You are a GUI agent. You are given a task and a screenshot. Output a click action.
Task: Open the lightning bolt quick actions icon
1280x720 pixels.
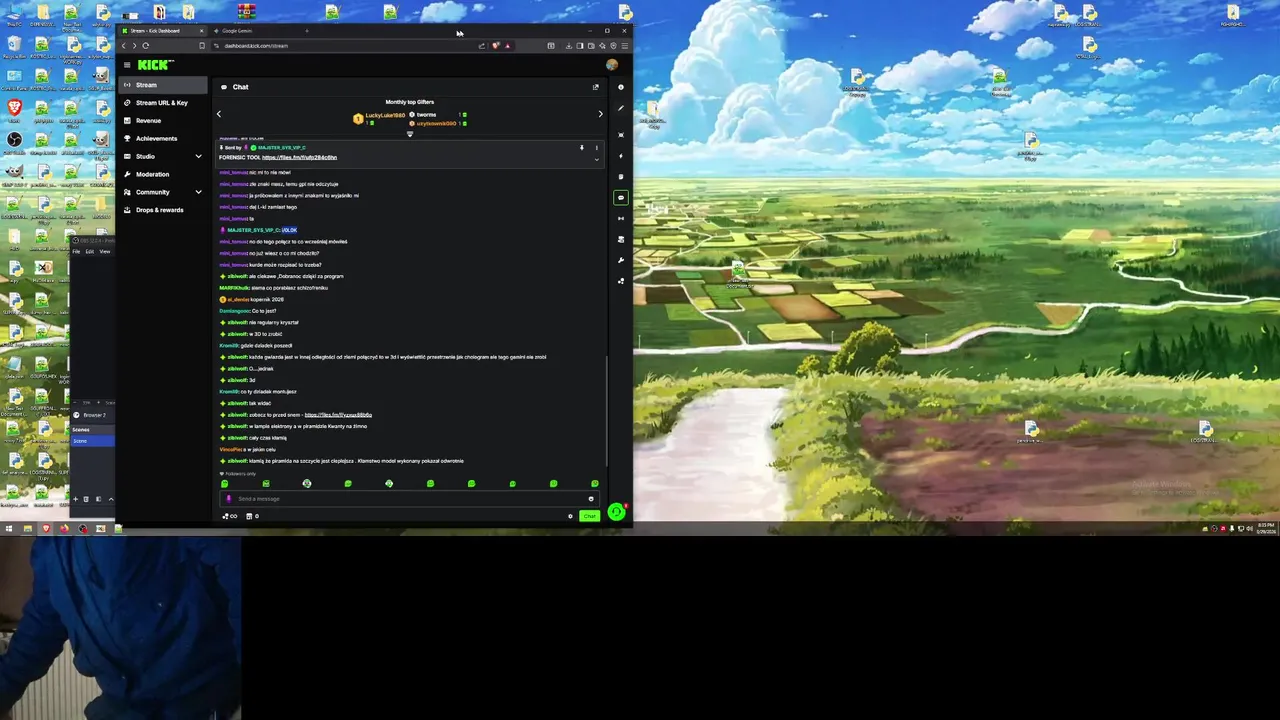[621, 156]
